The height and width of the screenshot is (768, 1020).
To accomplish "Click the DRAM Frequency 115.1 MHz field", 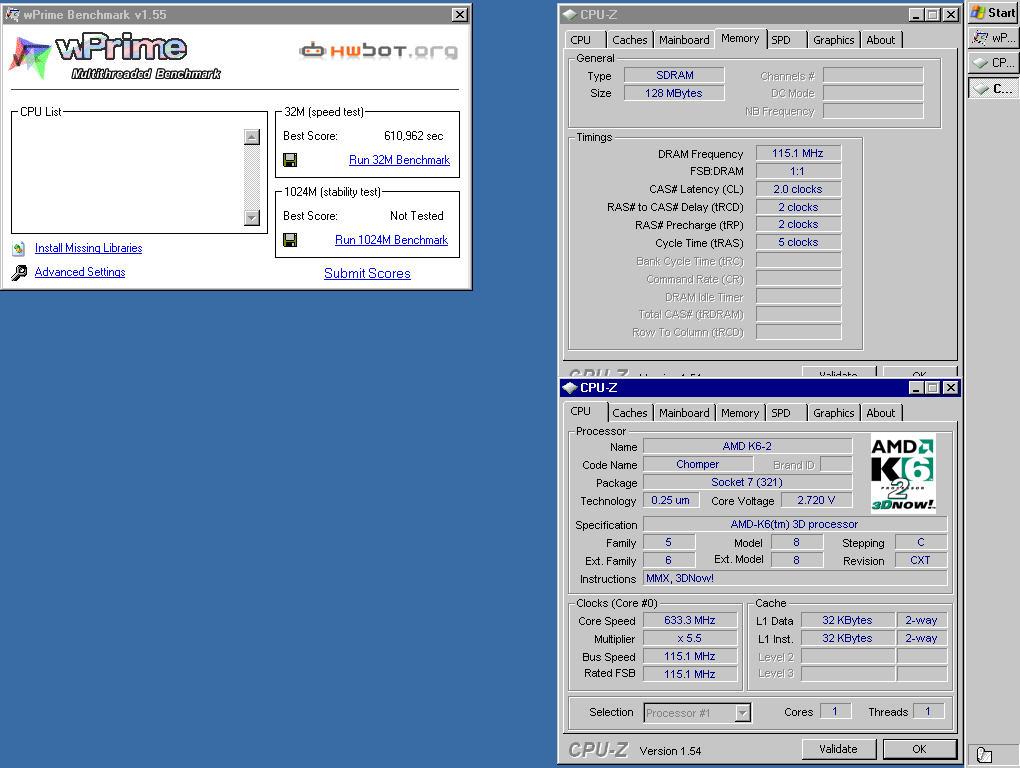I will 798,153.
